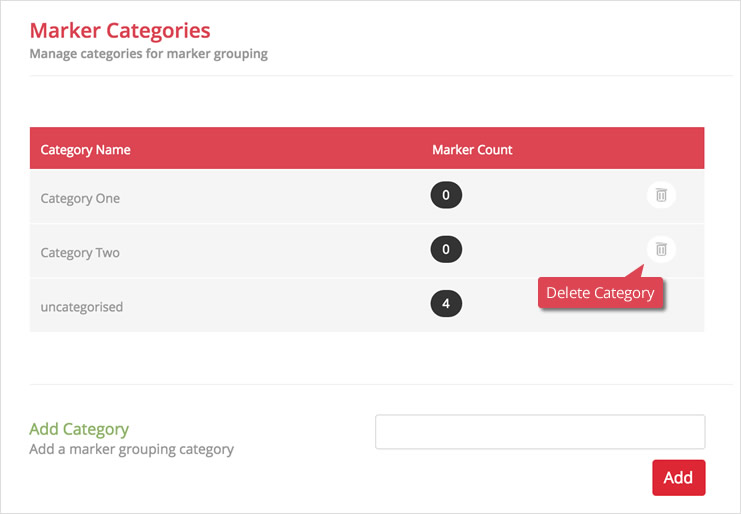Click Category One's marker count badge
741x514 pixels.
coord(446,195)
